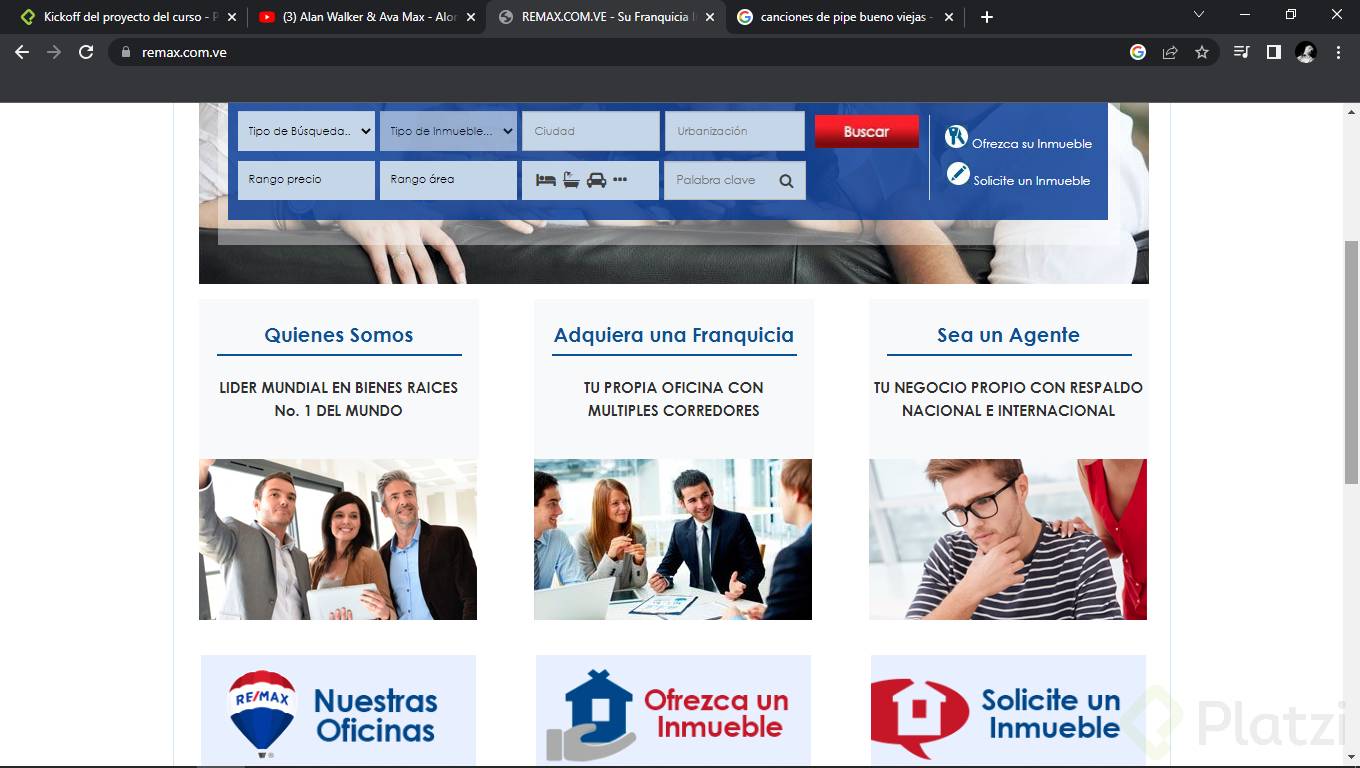Viewport: 1360px width, 768px height.
Task: Click the Quienes Somos team photo
Action: click(x=338, y=539)
